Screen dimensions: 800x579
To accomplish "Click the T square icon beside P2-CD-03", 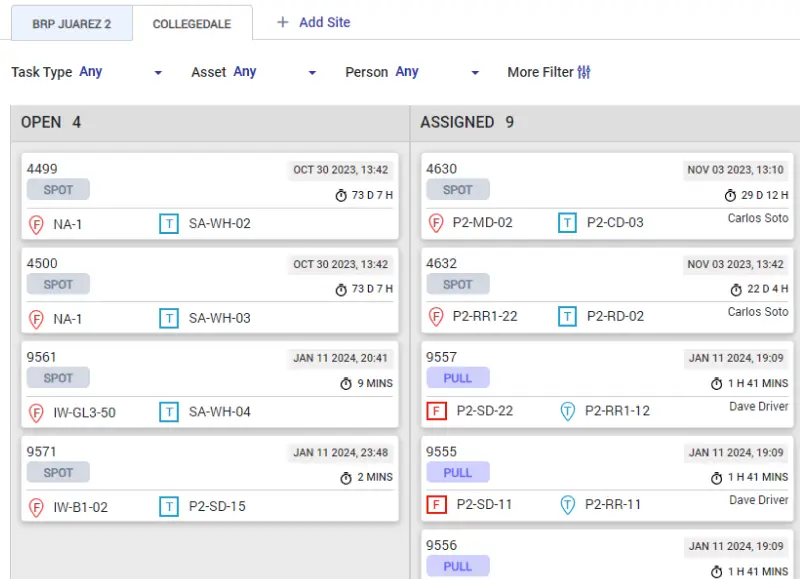I will [x=567, y=222].
